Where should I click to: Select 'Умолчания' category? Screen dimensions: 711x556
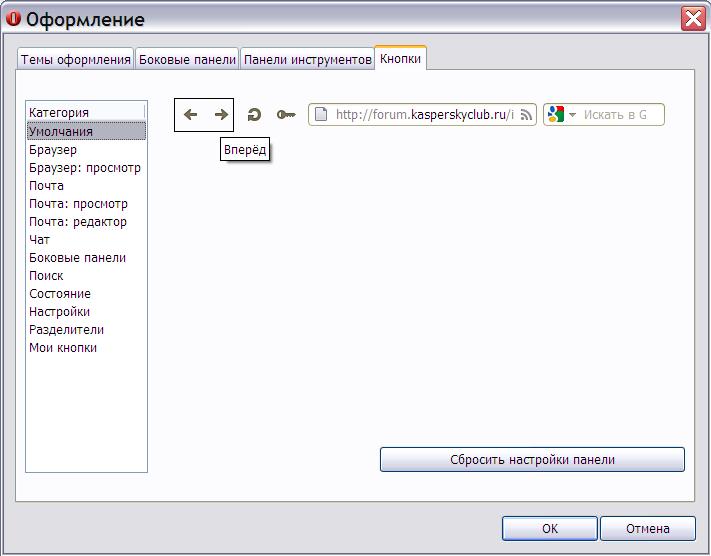pos(86,131)
